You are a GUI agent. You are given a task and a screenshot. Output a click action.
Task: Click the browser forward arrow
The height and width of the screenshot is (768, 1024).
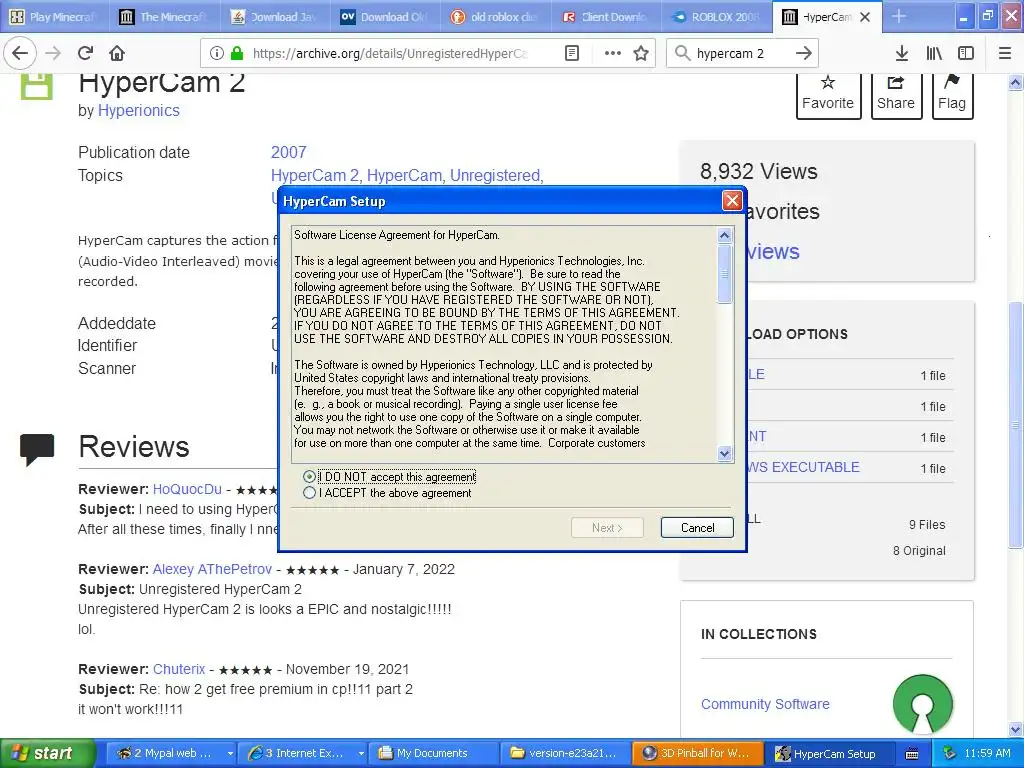53,53
